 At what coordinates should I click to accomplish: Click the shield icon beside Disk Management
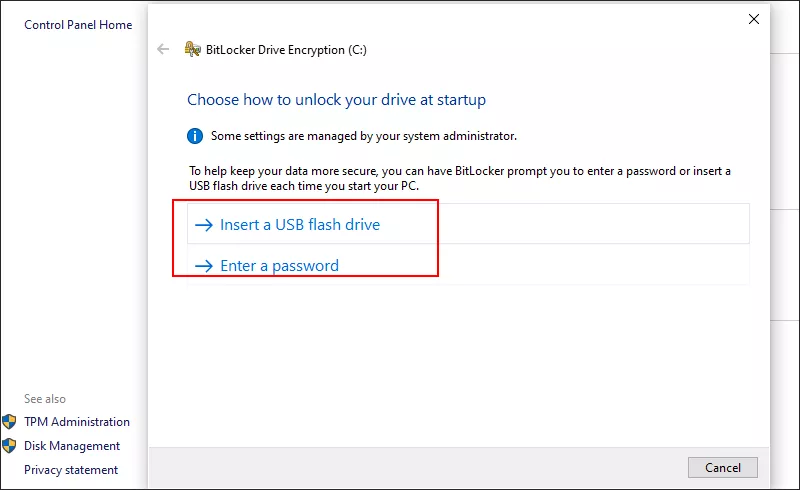click(9, 446)
